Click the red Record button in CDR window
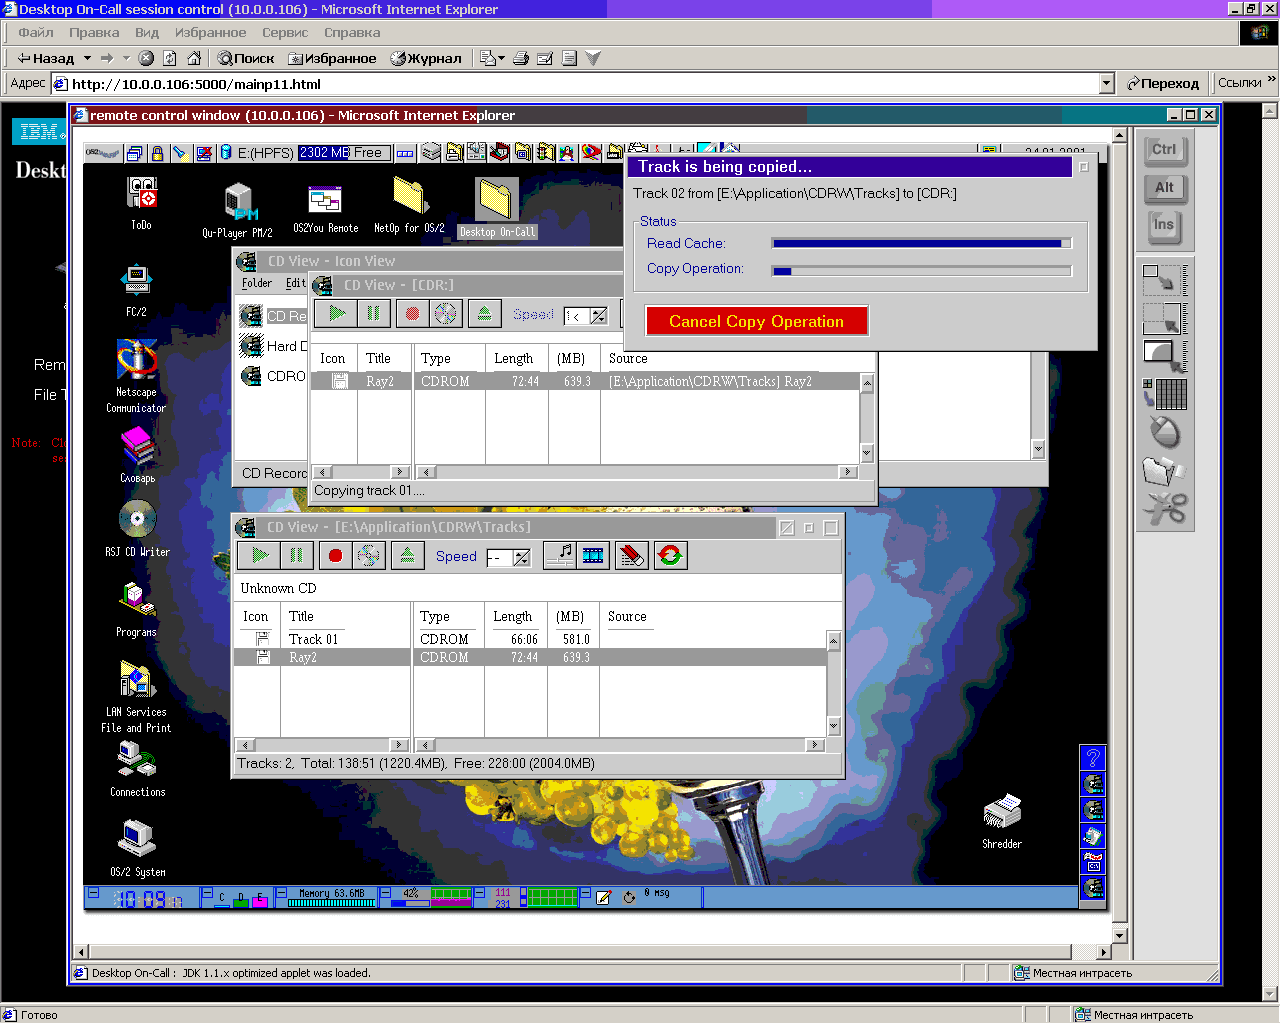This screenshot has height=1024, width=1280. coord(412,313)
